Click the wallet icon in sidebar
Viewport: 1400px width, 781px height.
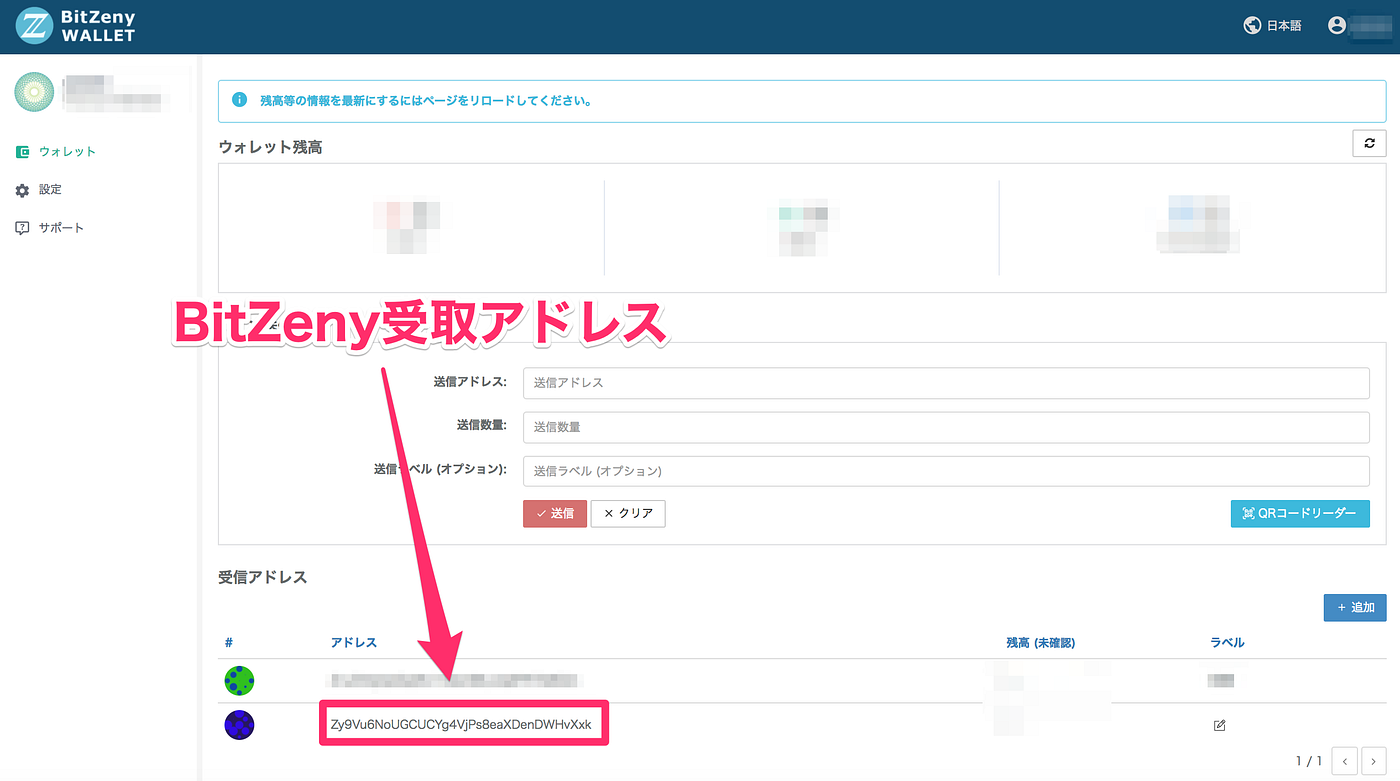click(x=22, y=152)
